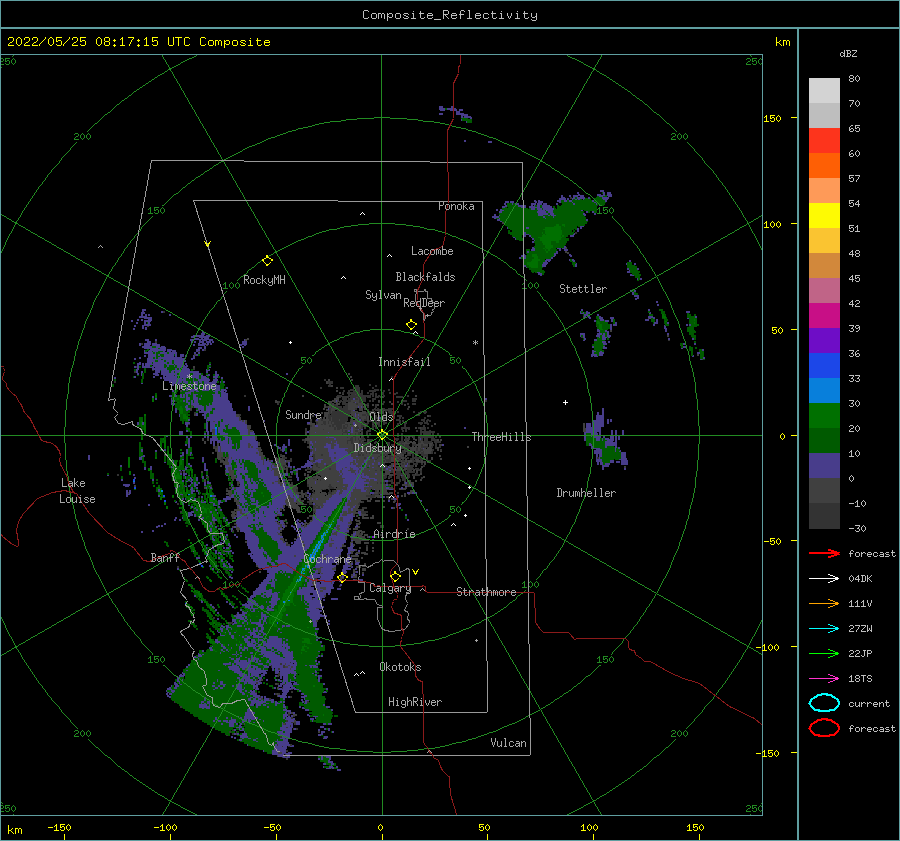This screenshot has height=841, width=900.
Task: Pick the light gray 70-80 dBZ swatch
Action: (824, 91)
